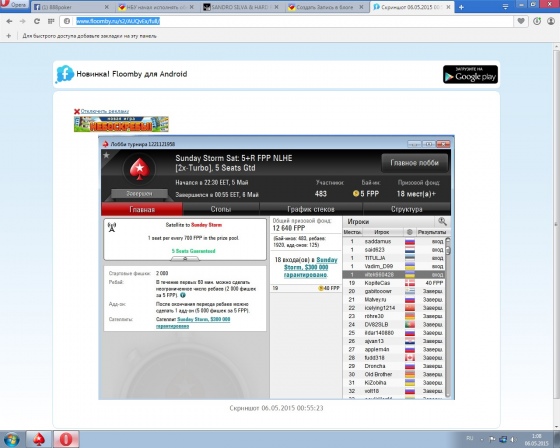Click the Google Play download badge
Viewport: 560px width, 448px height.
coord(470,74)
